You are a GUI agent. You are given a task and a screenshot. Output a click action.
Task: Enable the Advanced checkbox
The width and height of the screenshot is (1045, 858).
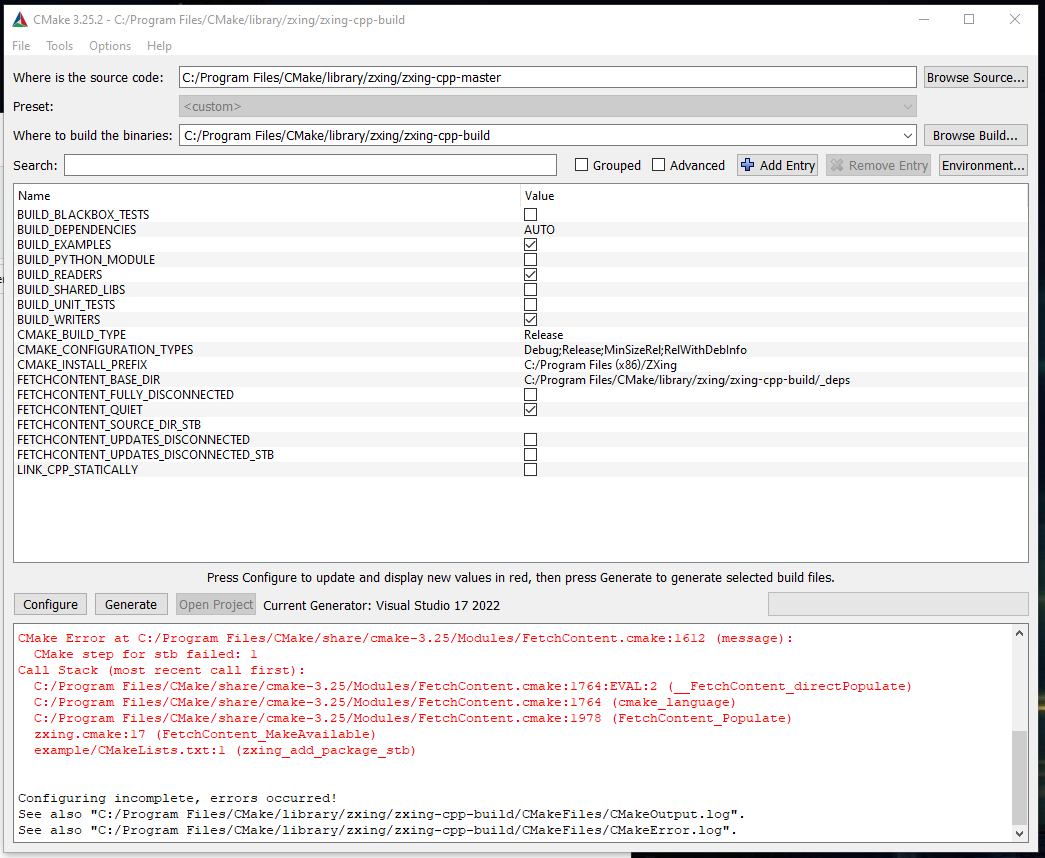point(658,165)
